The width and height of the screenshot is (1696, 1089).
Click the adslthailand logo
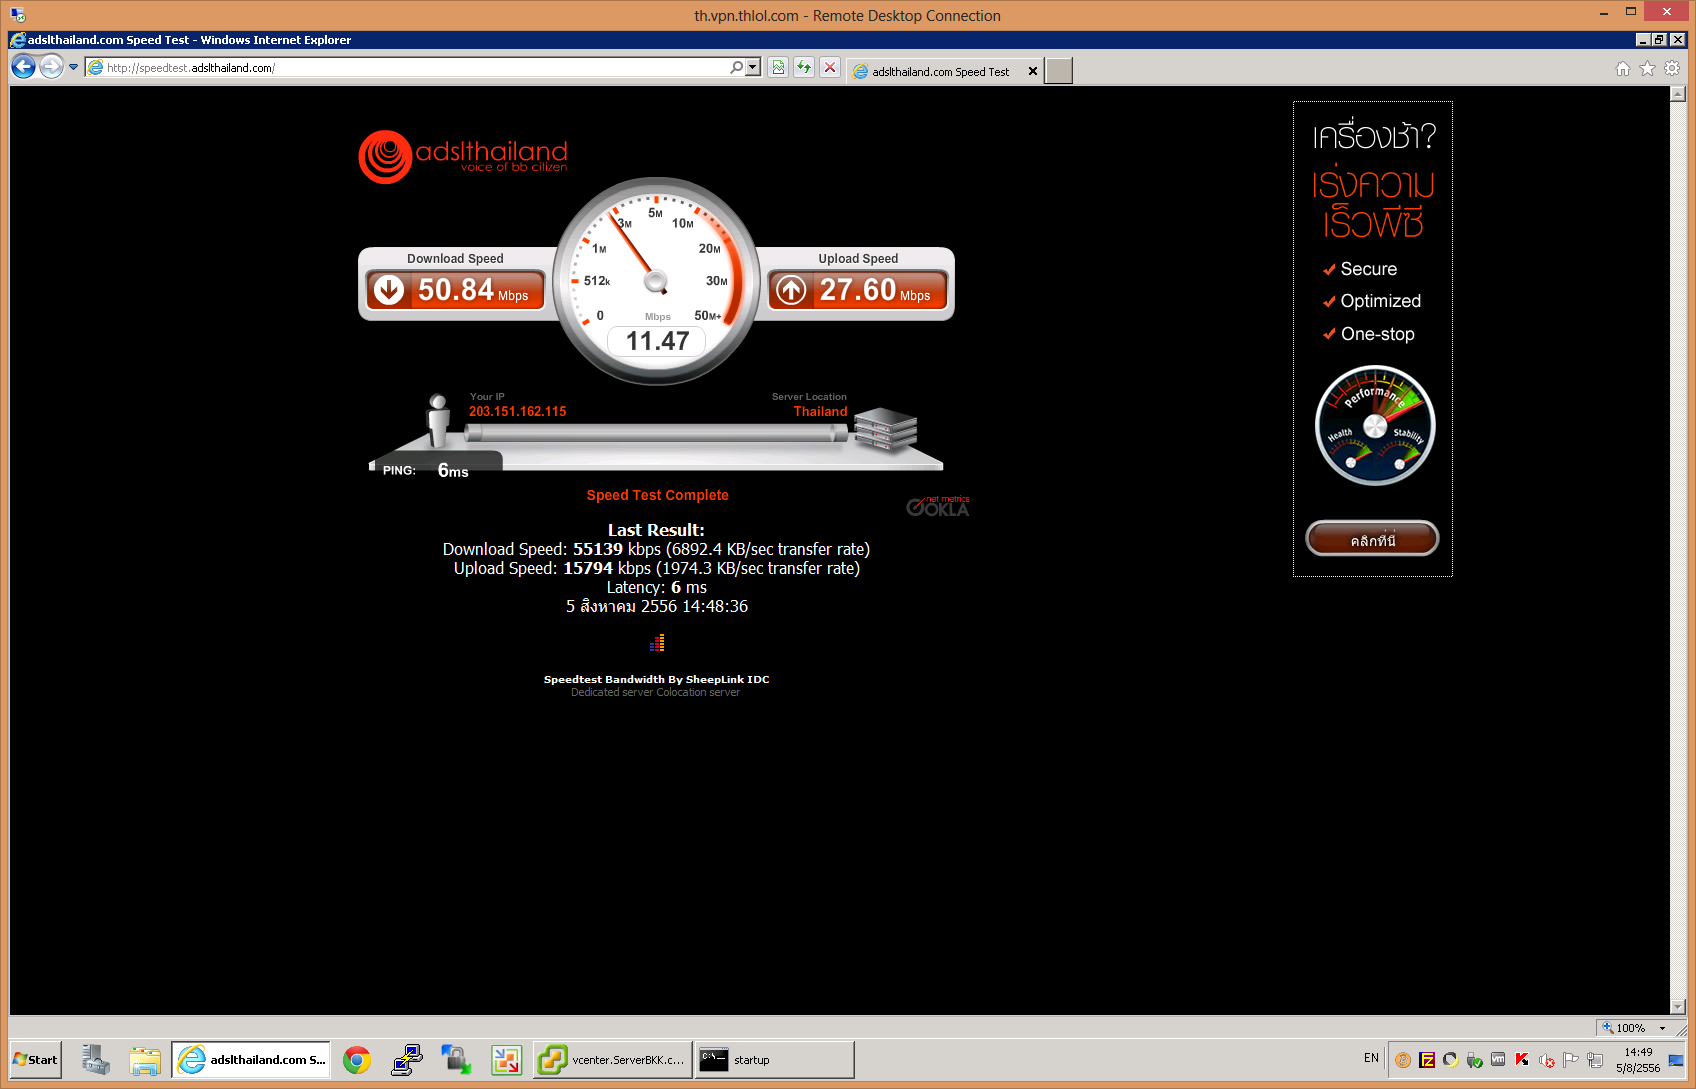coord(463,157)
